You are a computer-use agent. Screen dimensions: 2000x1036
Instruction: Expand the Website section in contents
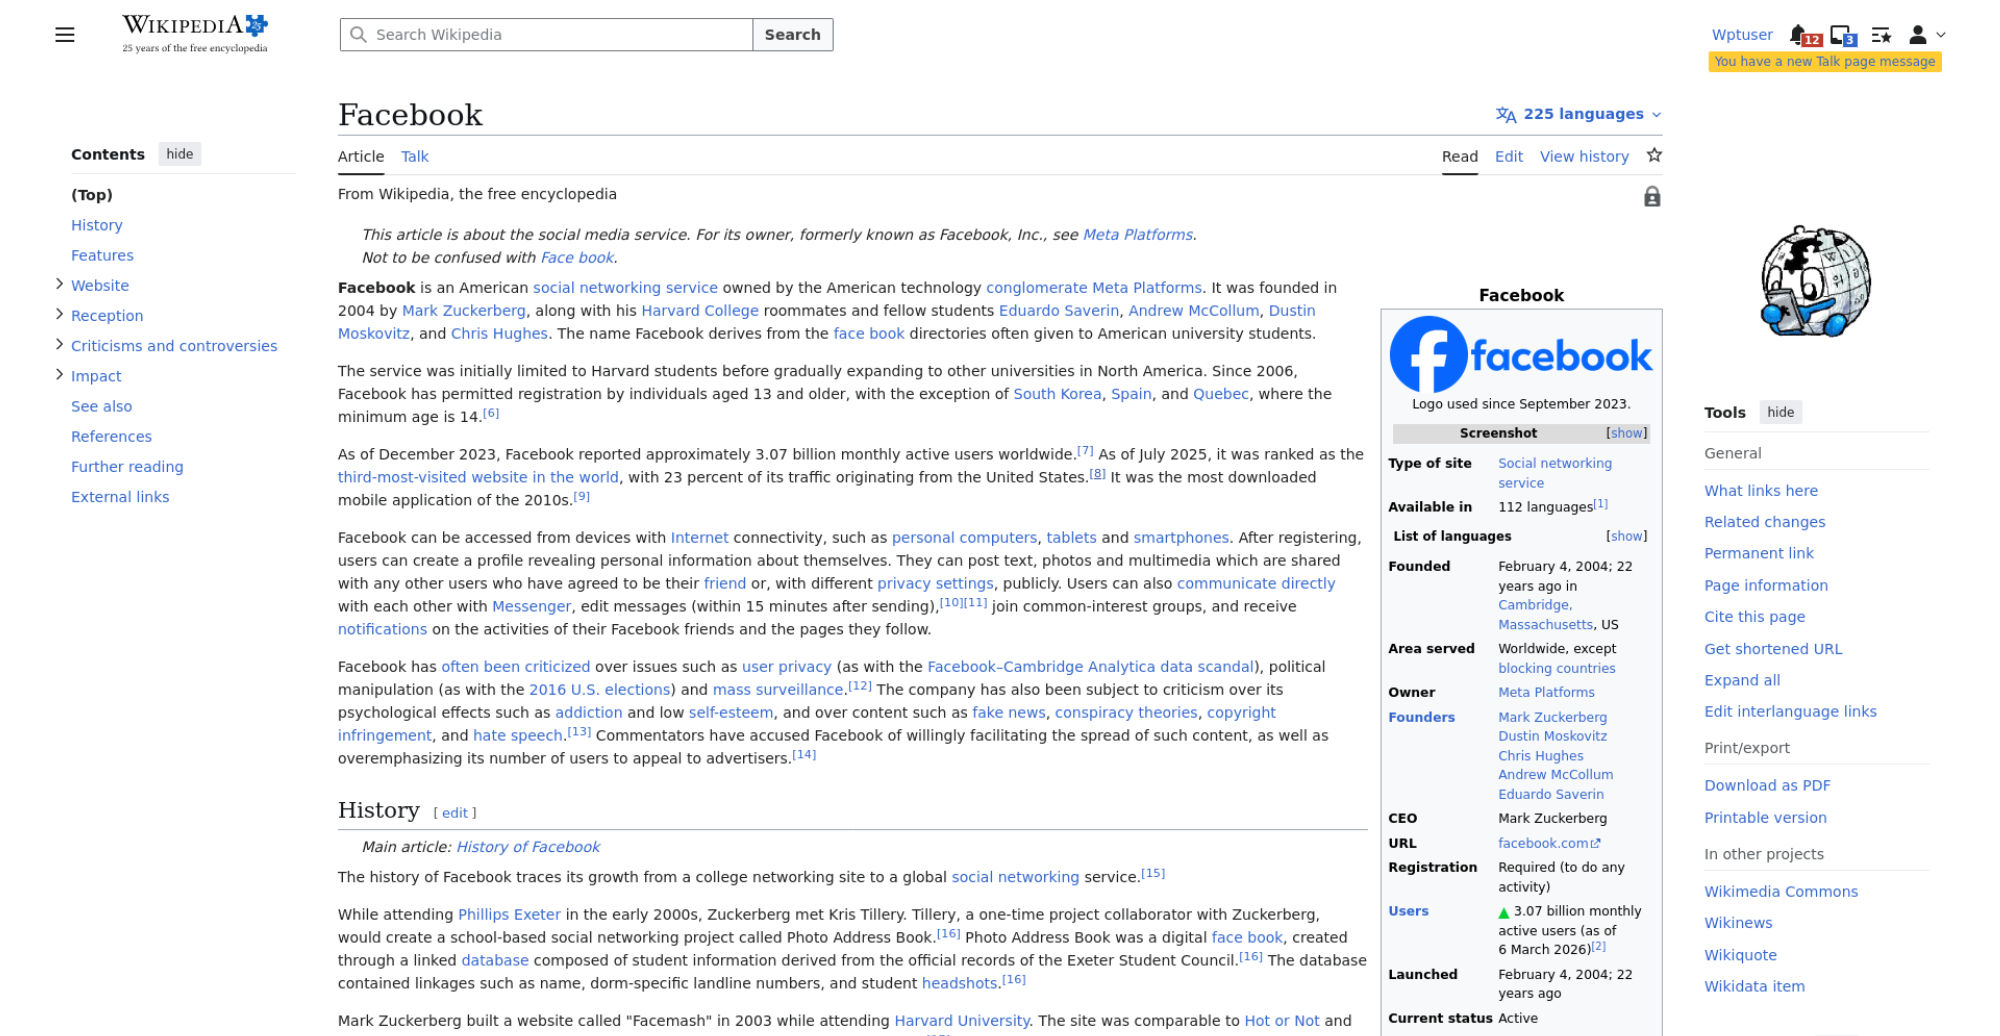(59, 285)
